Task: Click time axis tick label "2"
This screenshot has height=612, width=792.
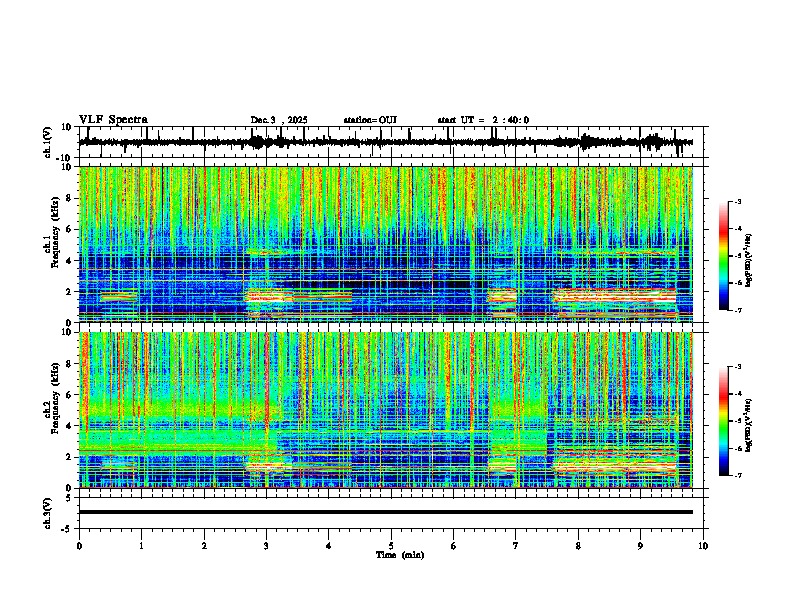Action: point(204,546)
